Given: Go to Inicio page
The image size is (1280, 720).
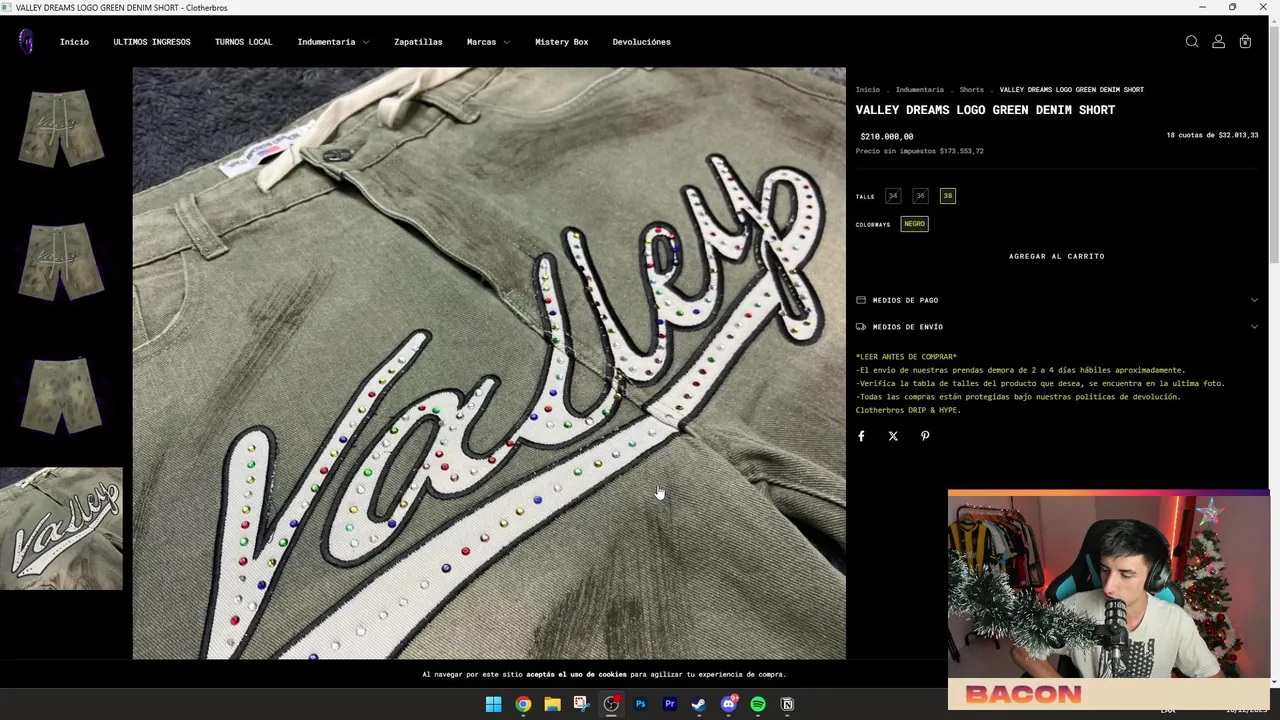Looking at the screenshot, I should click(74, 42).
